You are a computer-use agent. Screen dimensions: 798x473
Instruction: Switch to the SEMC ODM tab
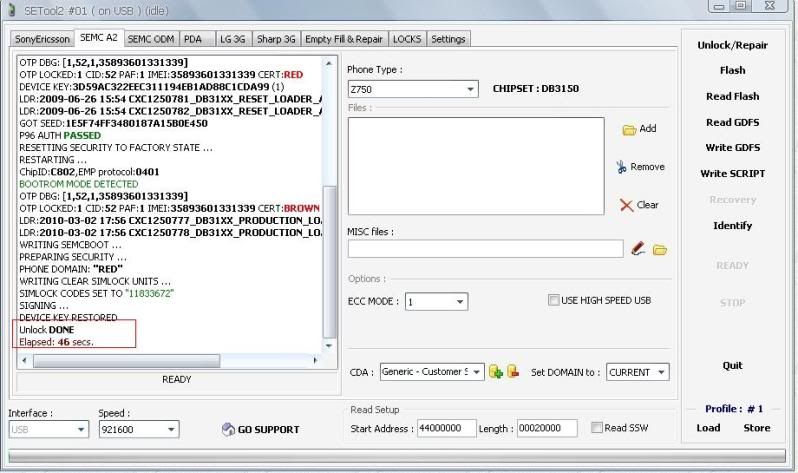(x=151, y=39)
